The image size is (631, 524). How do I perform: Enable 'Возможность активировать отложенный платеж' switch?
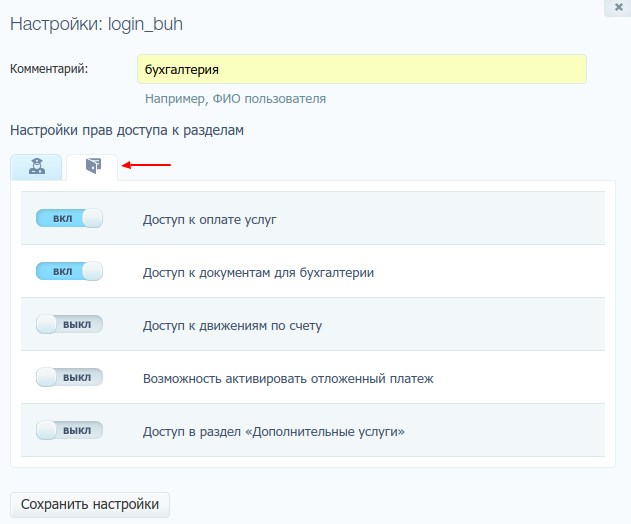coord(69,378)
